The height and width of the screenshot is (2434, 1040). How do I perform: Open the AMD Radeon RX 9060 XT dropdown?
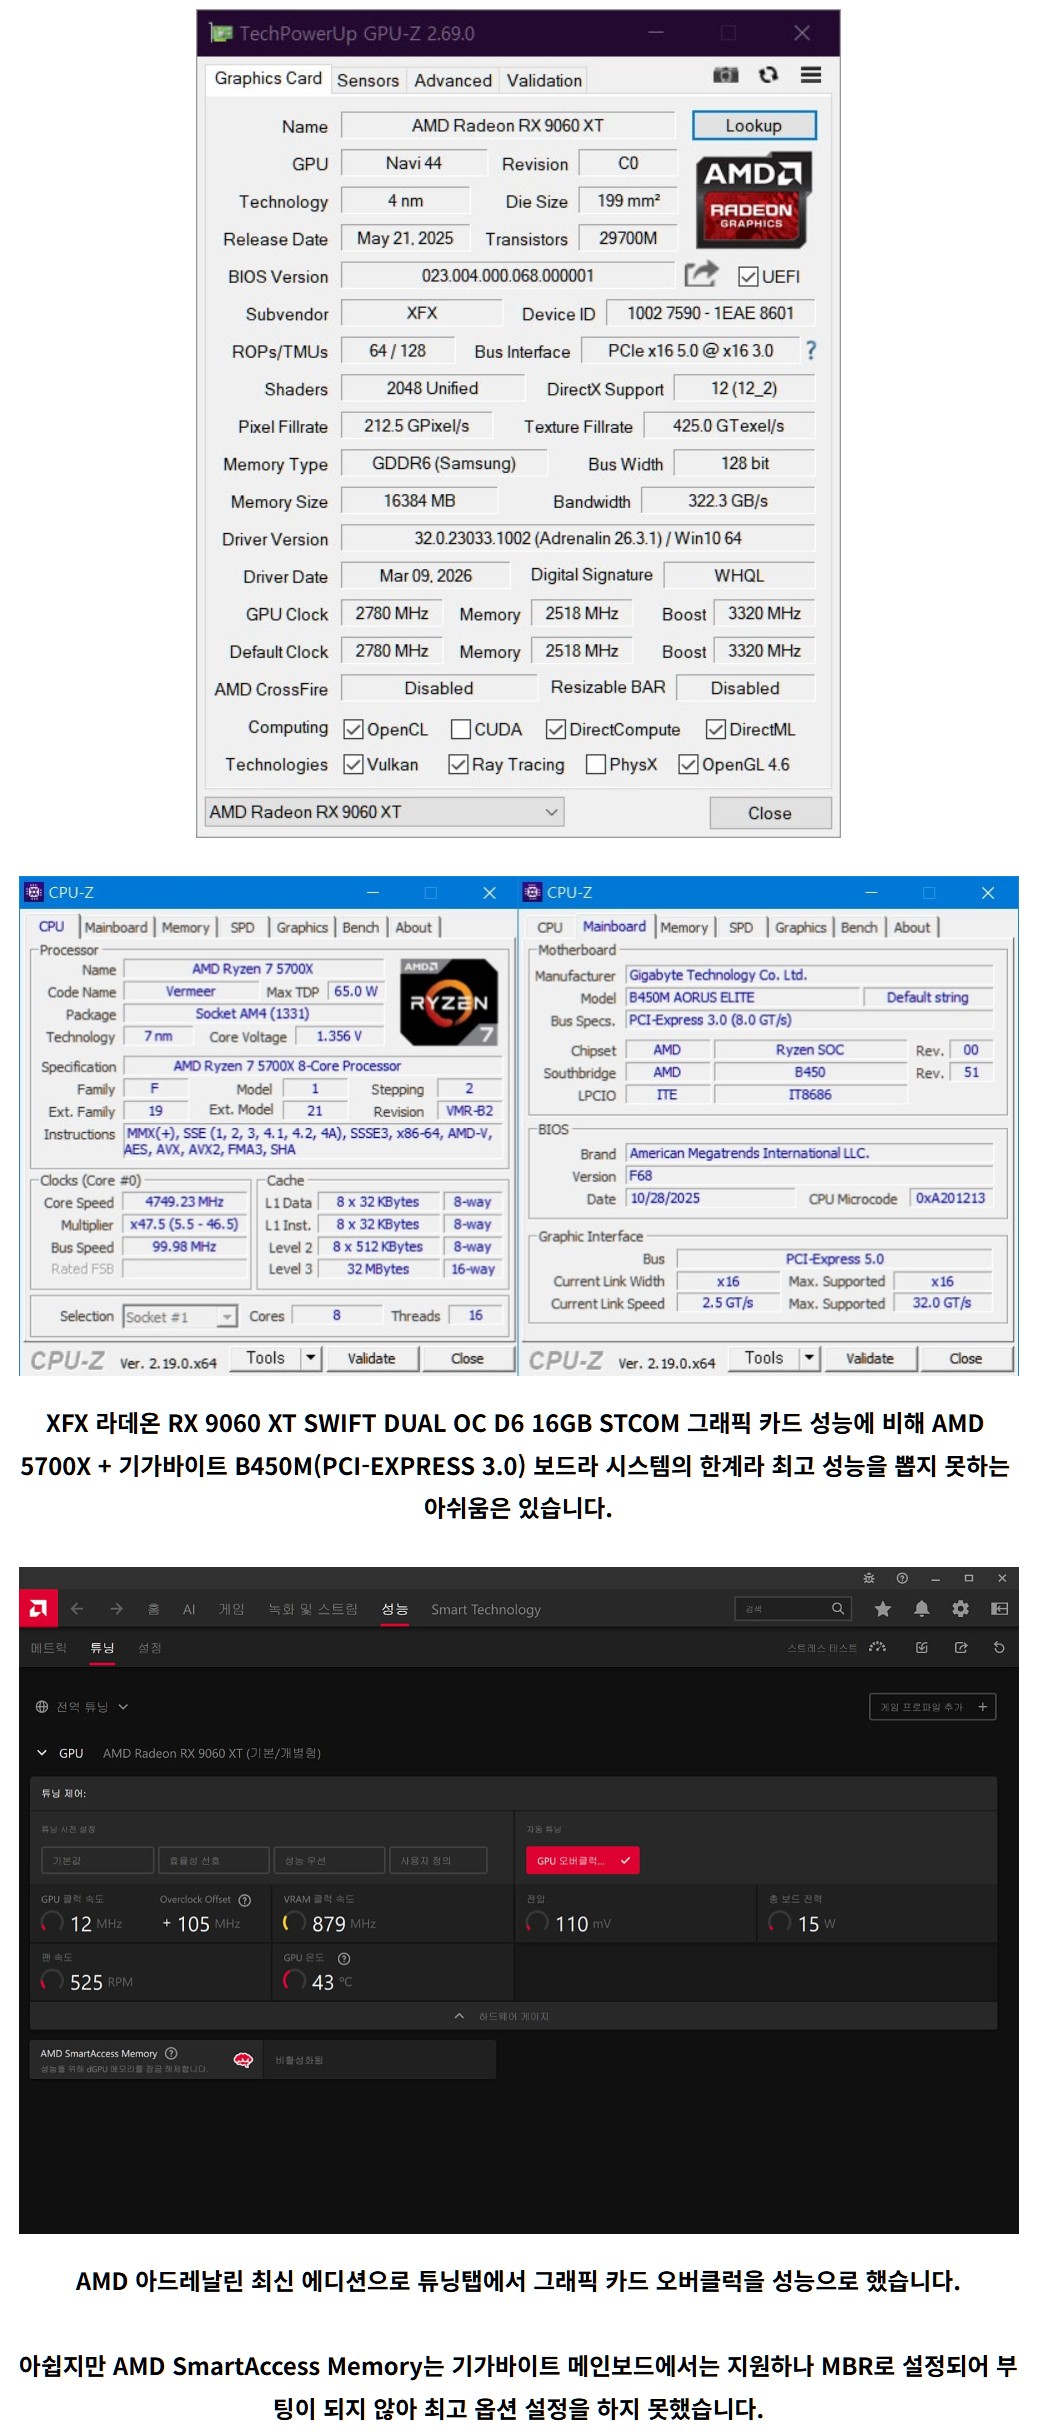pyautogui.click(x=384, y=812)
